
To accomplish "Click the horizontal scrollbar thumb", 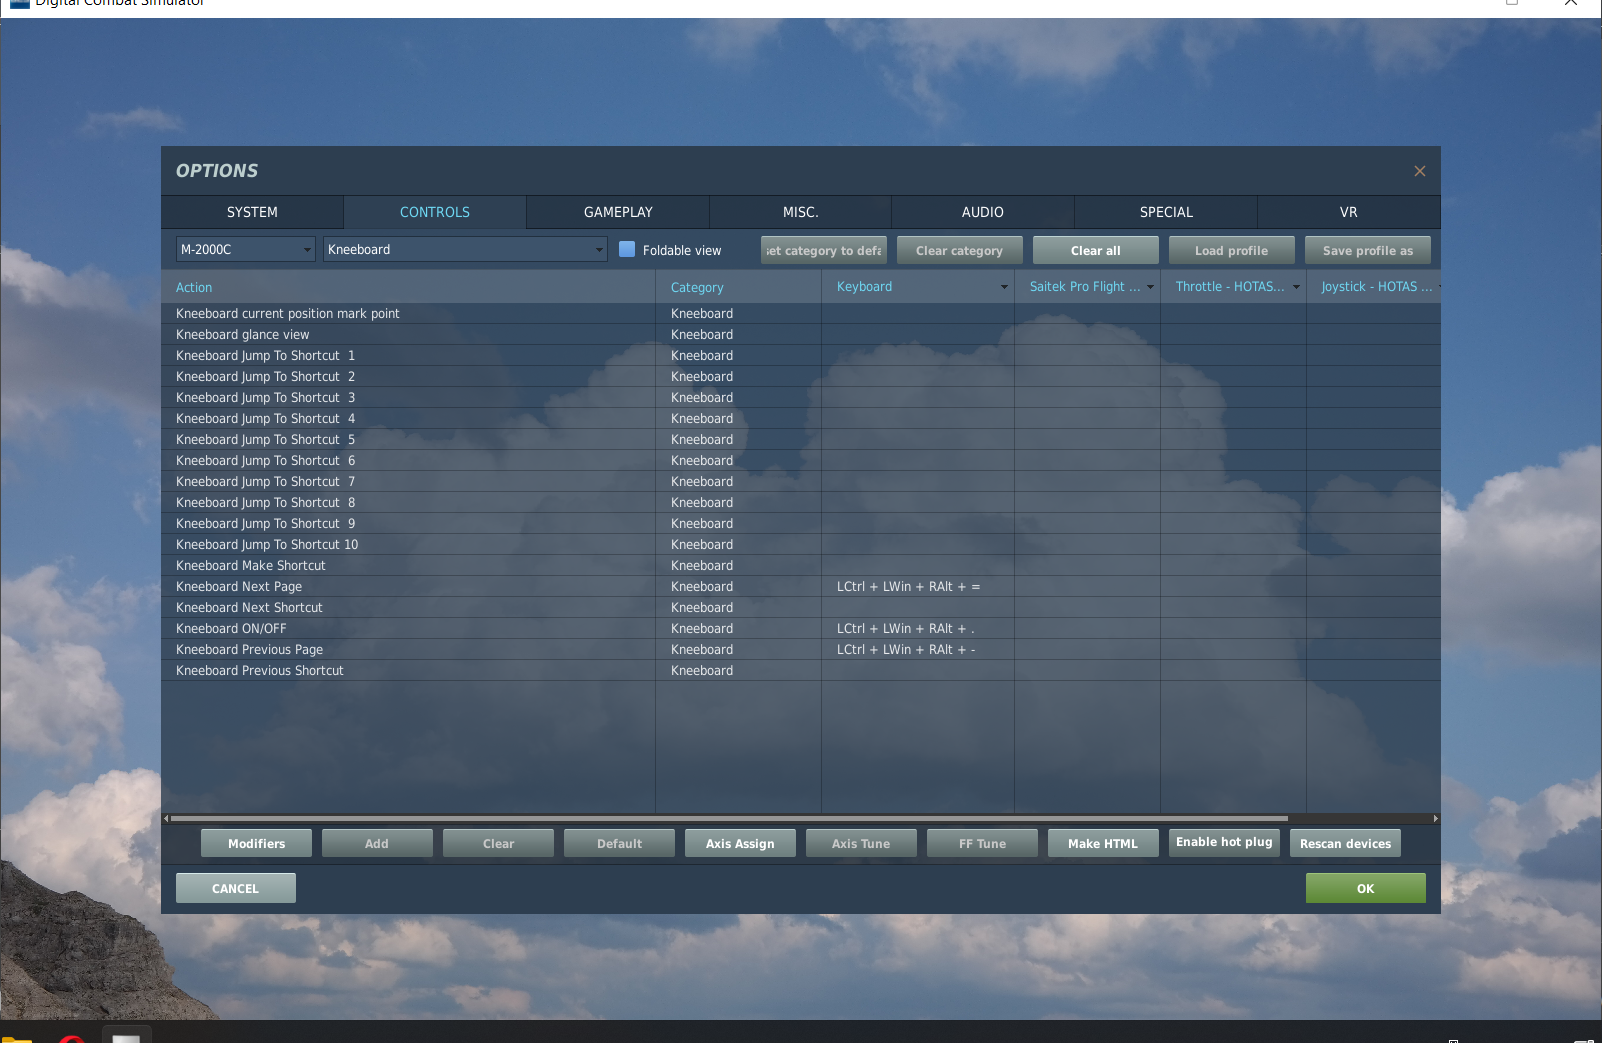I will tap(729, 818).
